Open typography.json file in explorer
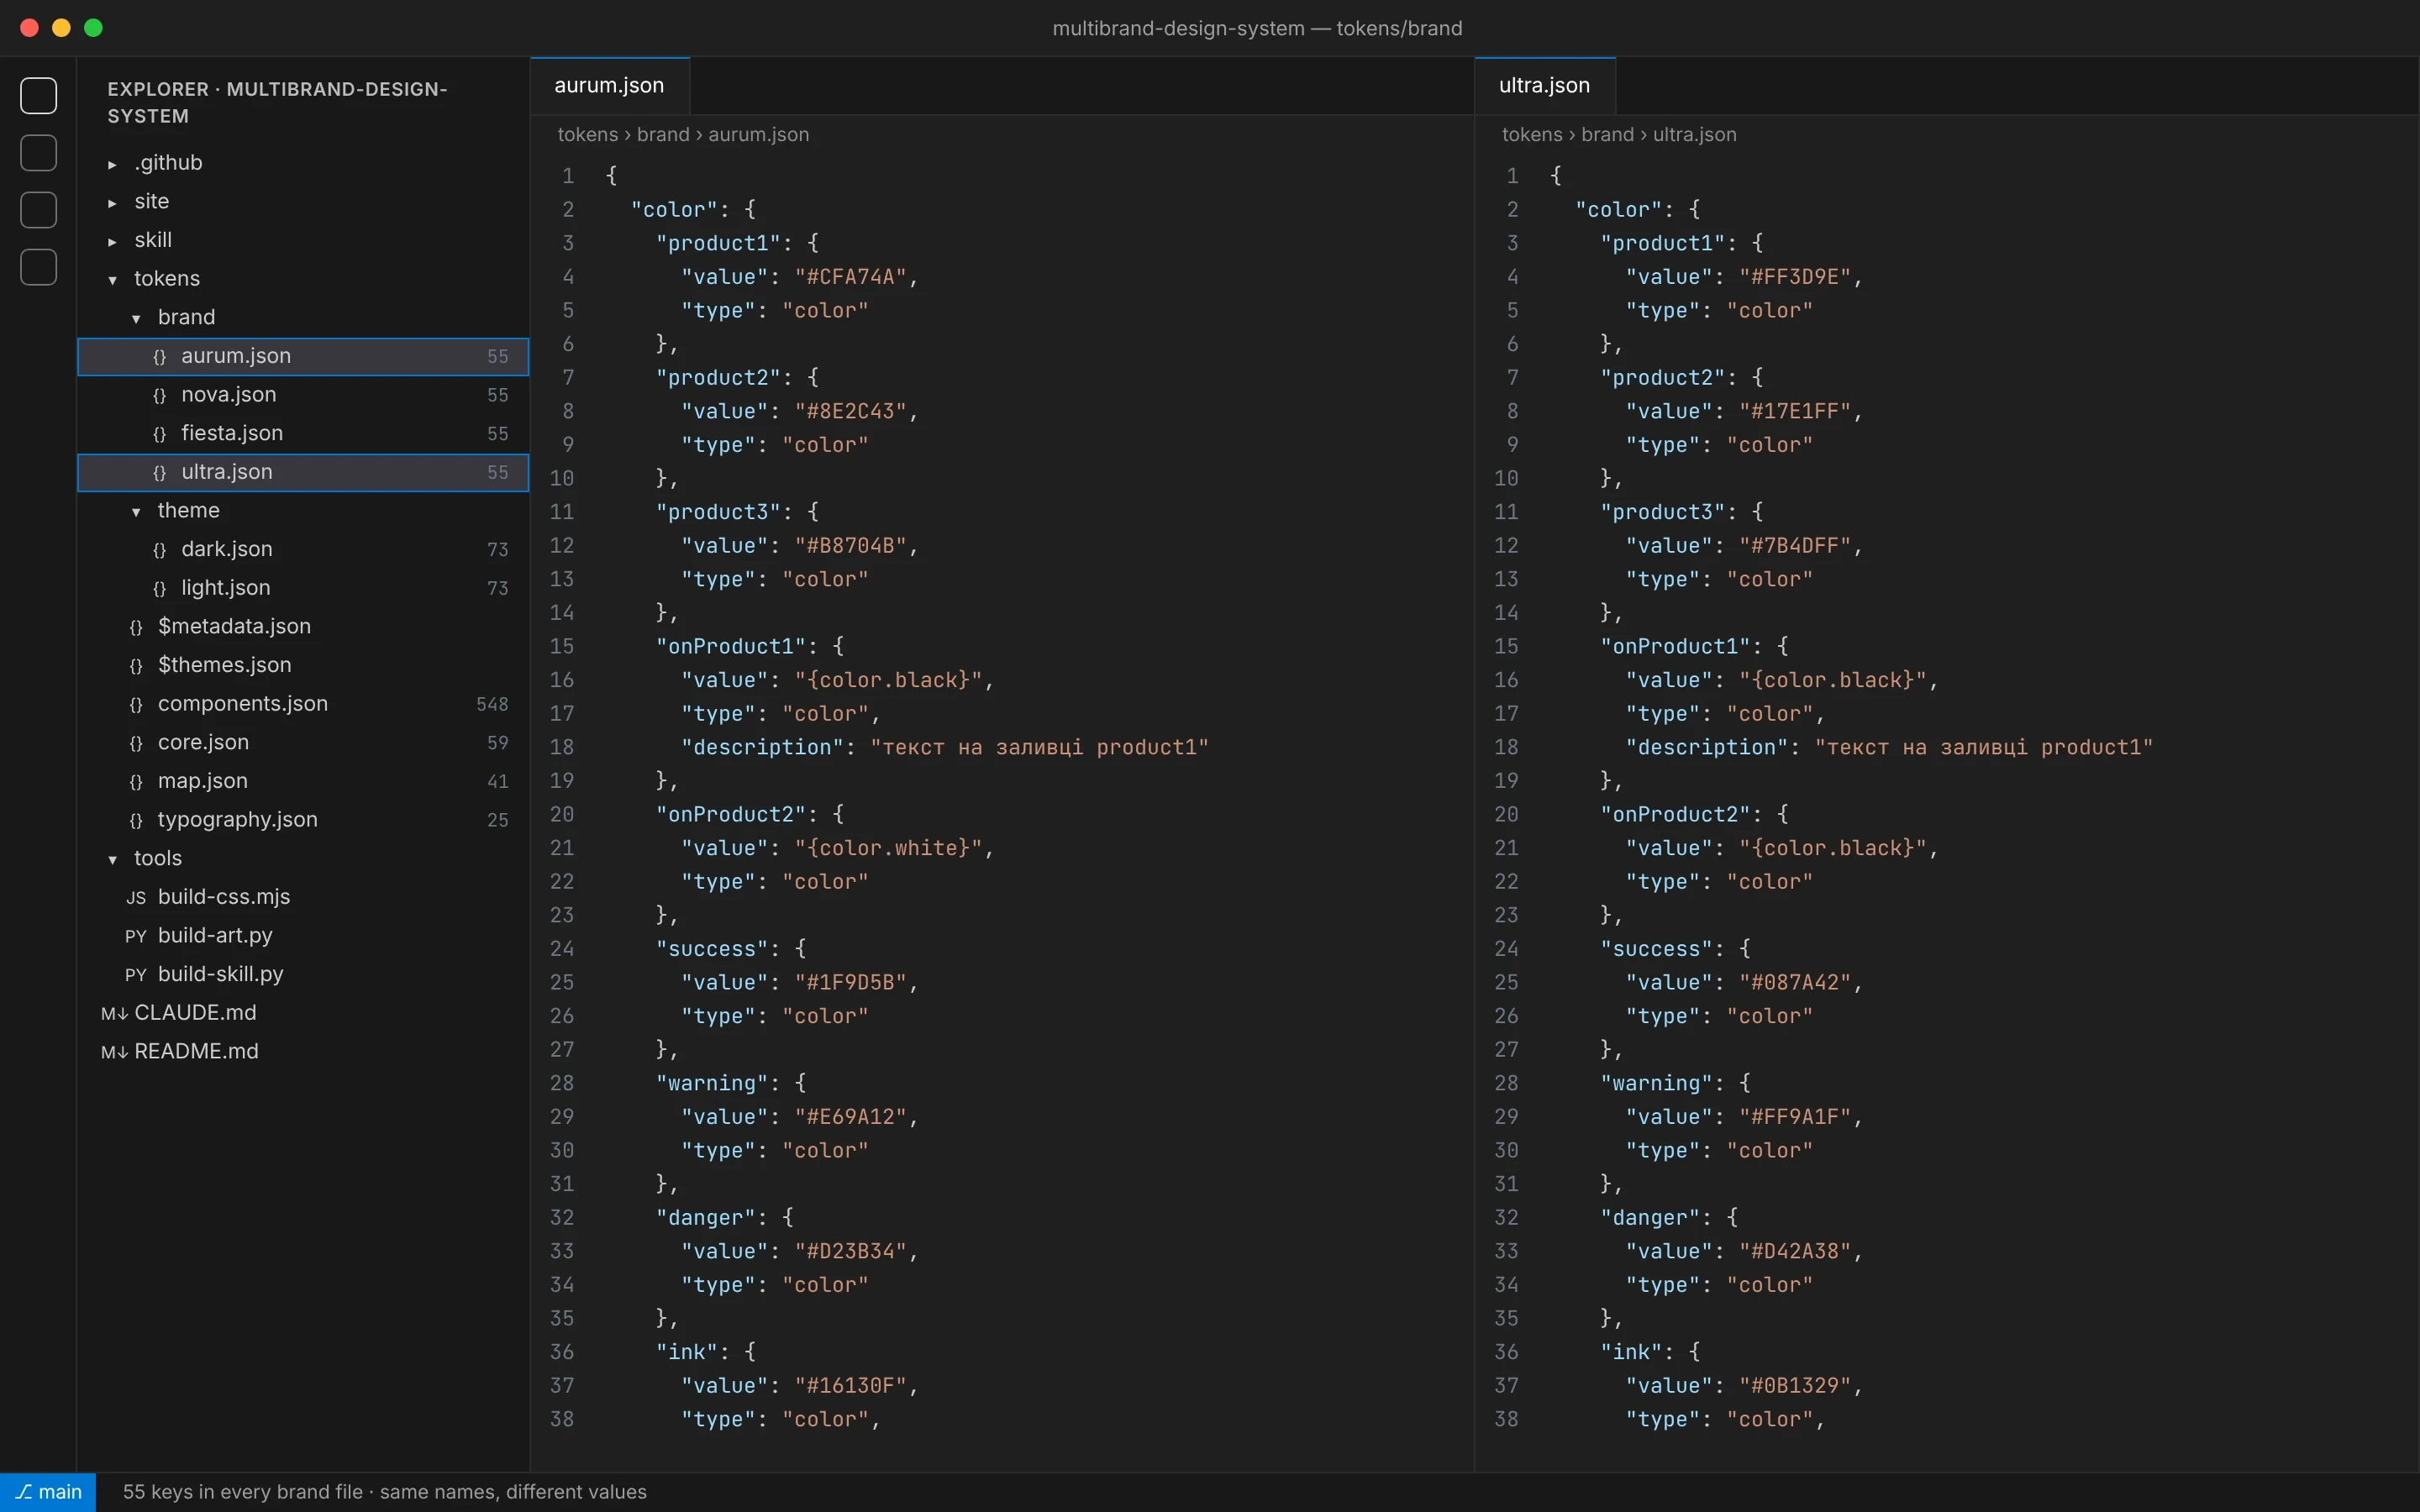The height and width of the screenshot is (1512, 2420). click(303, 820)
